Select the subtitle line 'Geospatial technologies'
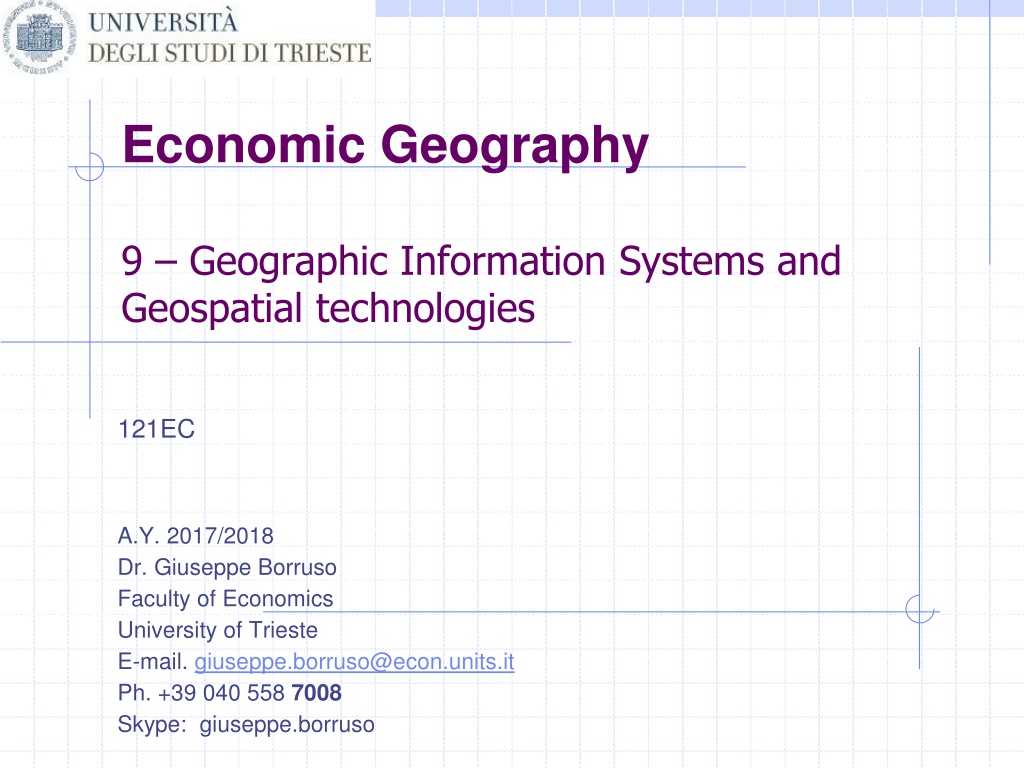This screenshot has width=1024, height=768. click(x=328, y=308)
